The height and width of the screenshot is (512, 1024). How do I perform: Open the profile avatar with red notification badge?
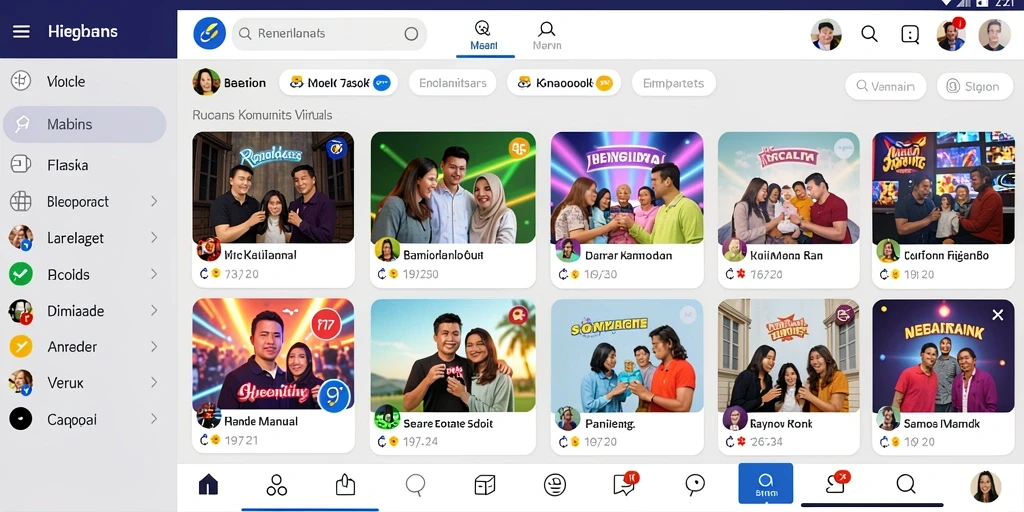click(951, 35)
